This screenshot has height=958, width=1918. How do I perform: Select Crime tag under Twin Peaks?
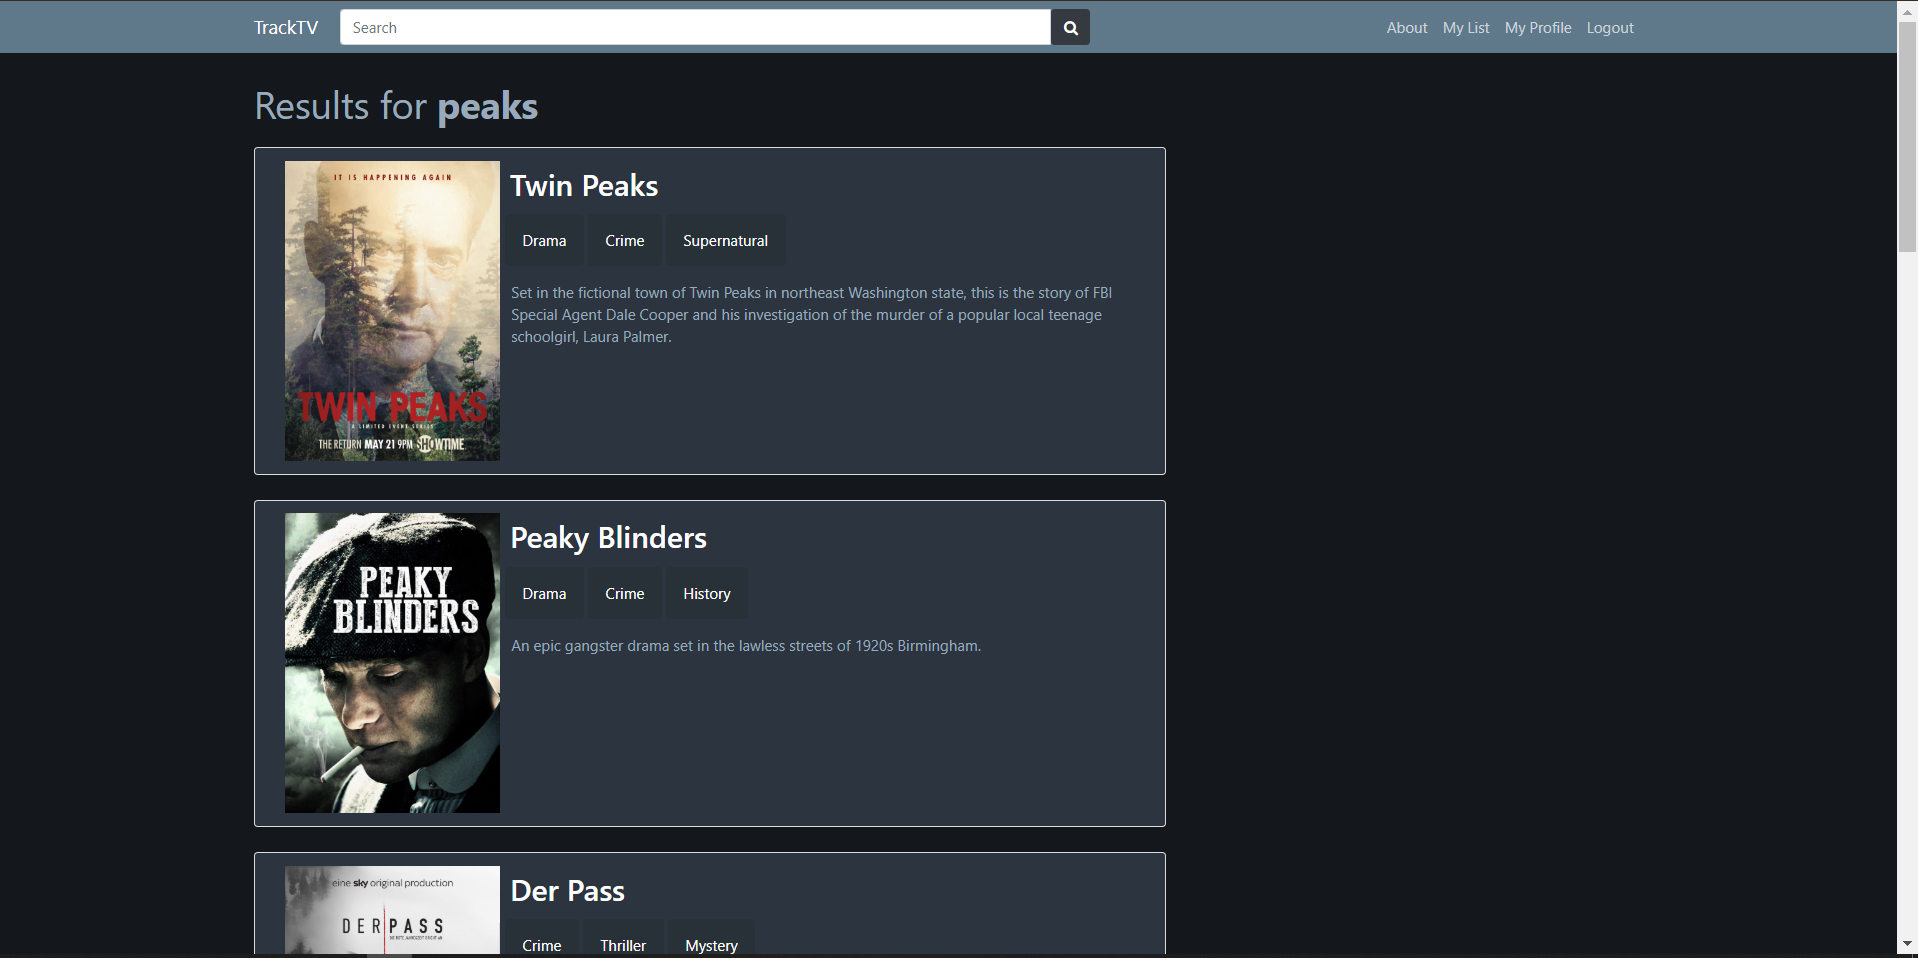pyautogui.click(x=625, y=241)
